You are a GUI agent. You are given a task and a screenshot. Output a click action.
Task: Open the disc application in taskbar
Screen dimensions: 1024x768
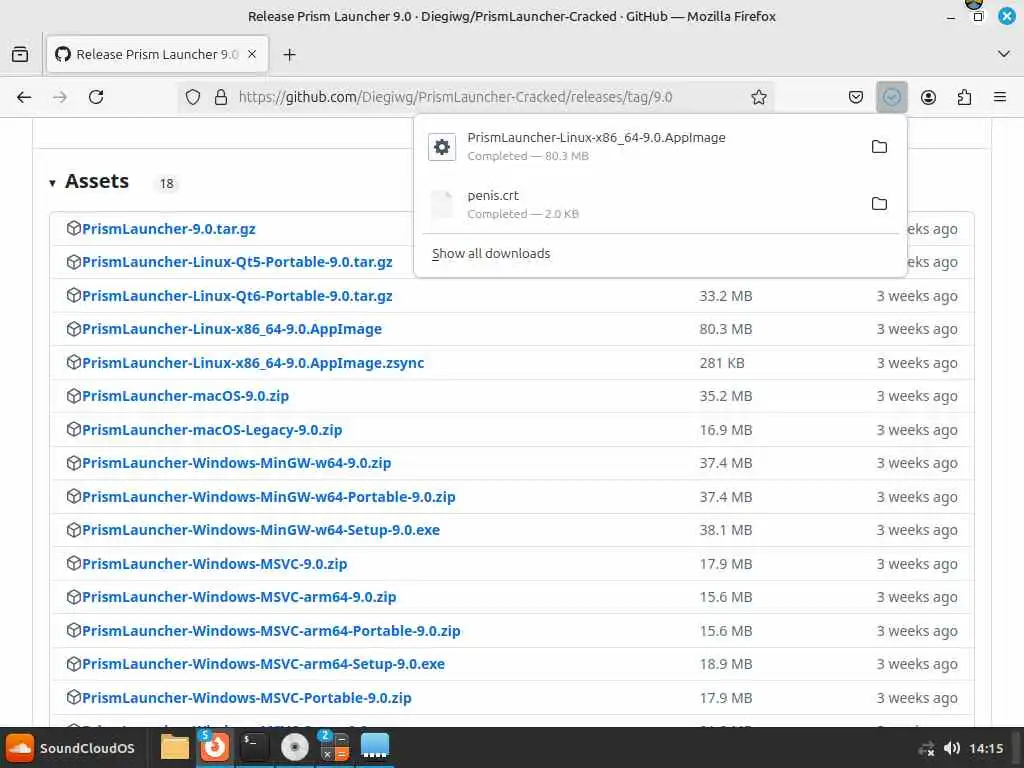[x=295, y=748]
